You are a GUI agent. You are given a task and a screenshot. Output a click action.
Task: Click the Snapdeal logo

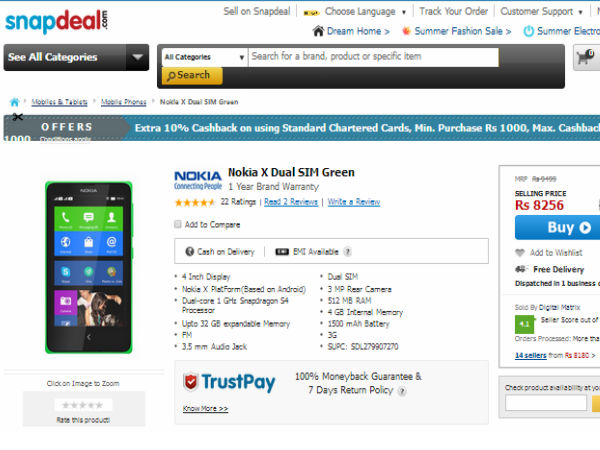(x=55, y=19)
